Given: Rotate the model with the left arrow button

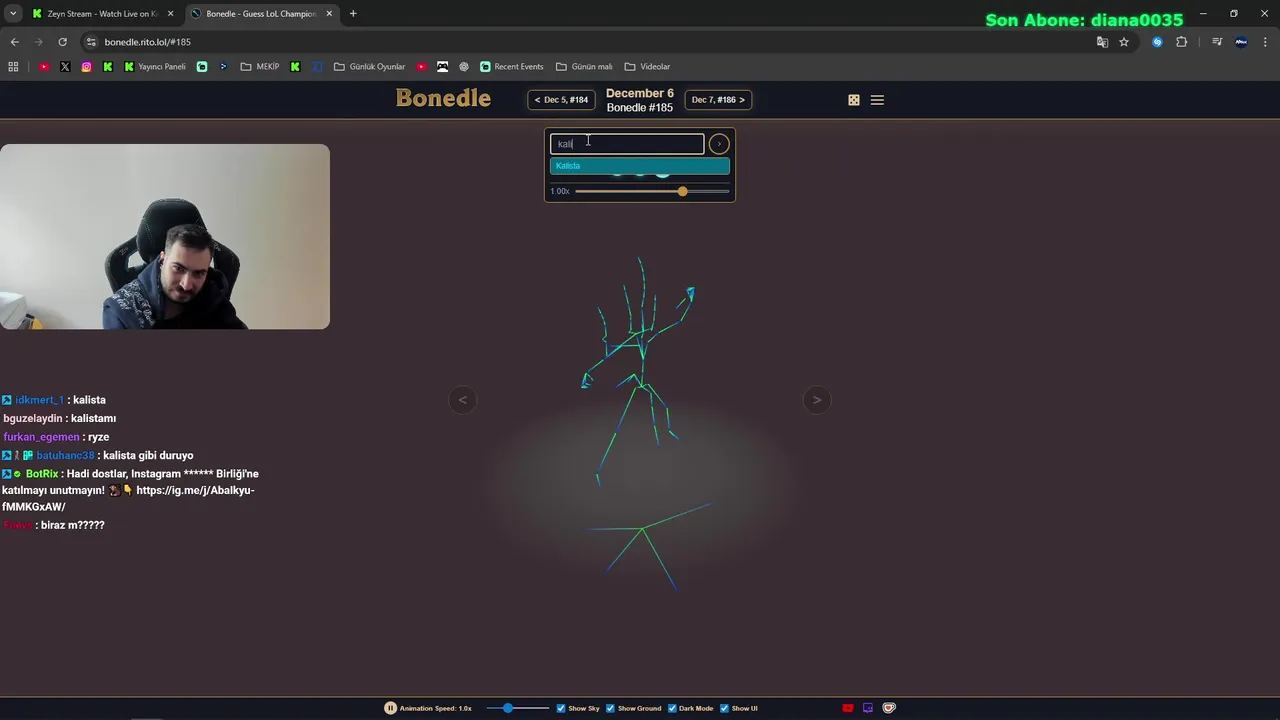Looking at the screenshot, I should (462, 400).
